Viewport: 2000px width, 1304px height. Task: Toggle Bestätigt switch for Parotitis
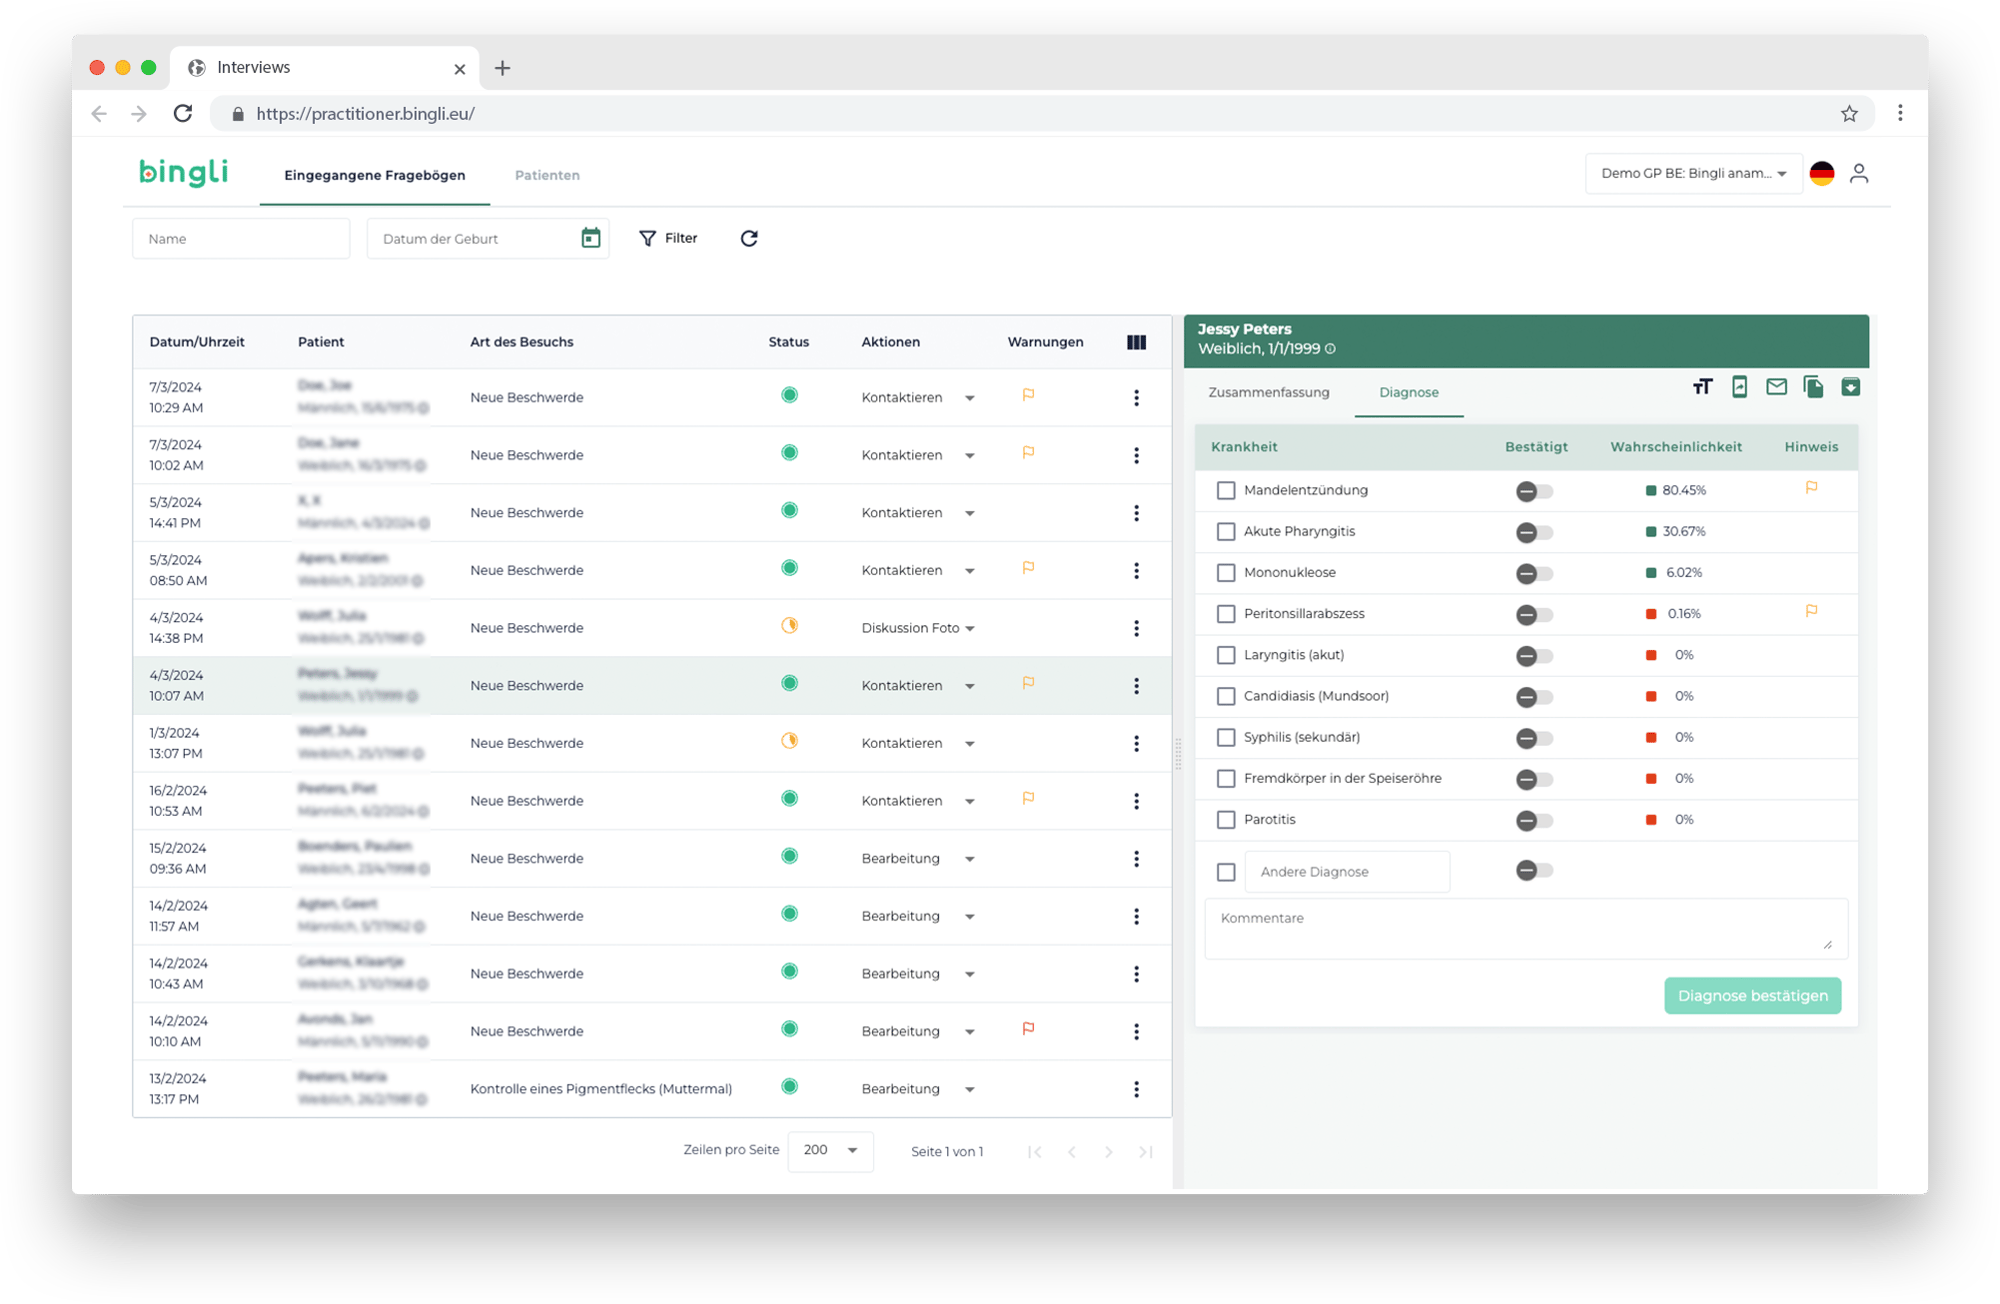[x=1534, y=820]
